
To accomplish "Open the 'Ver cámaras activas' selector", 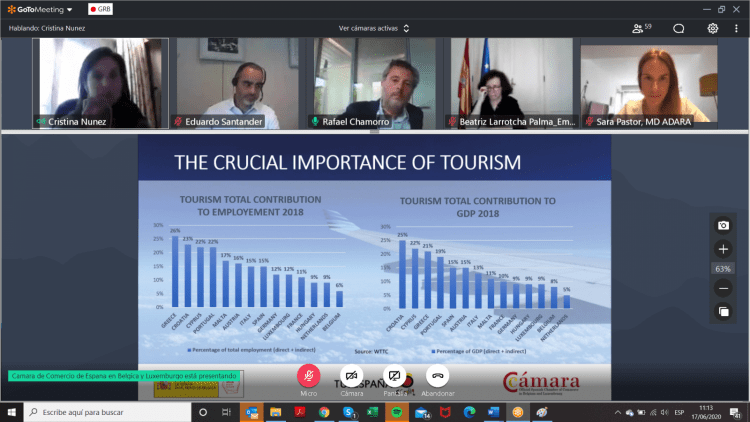I will pyautogui.click(x=374, y=28).
